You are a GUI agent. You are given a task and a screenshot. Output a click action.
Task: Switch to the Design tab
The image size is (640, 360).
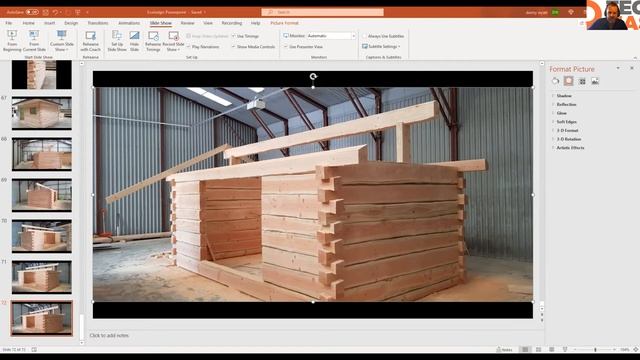[x=71, y=23]
